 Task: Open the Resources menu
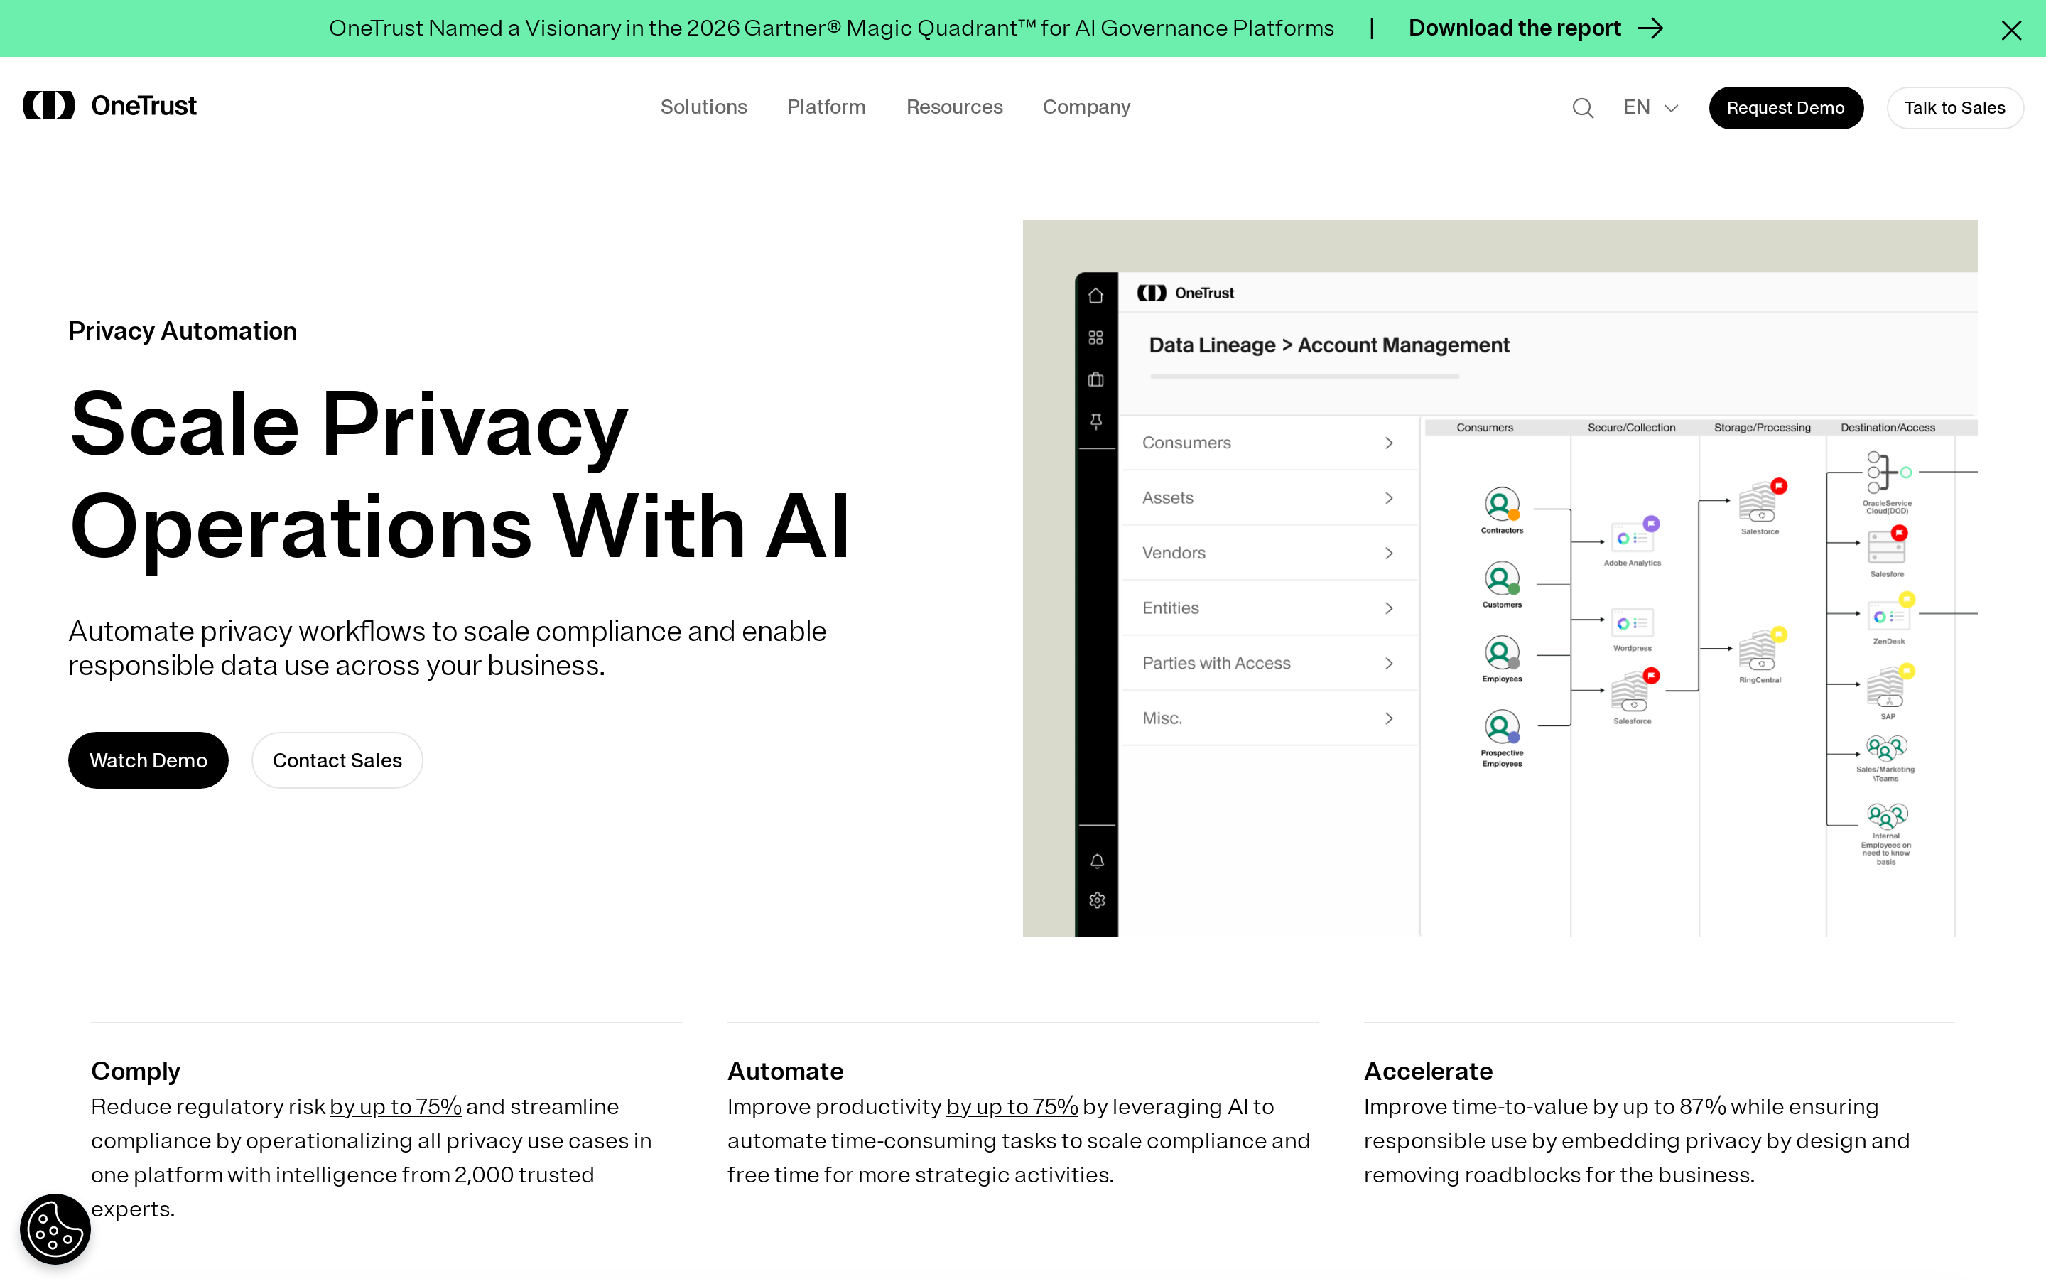[x=954, y=107]
